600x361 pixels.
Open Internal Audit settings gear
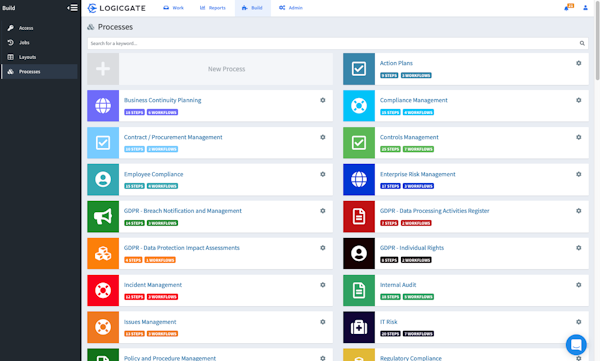pos(579,285)
